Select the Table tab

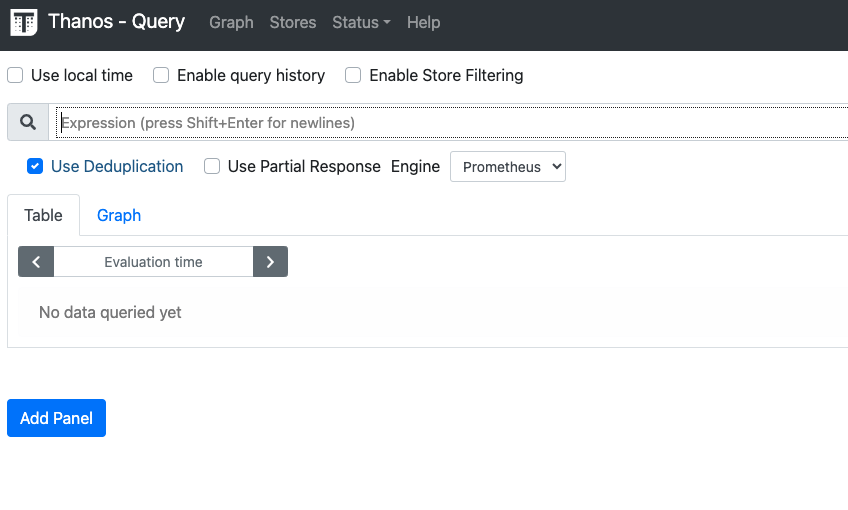(x=43, y=215)
